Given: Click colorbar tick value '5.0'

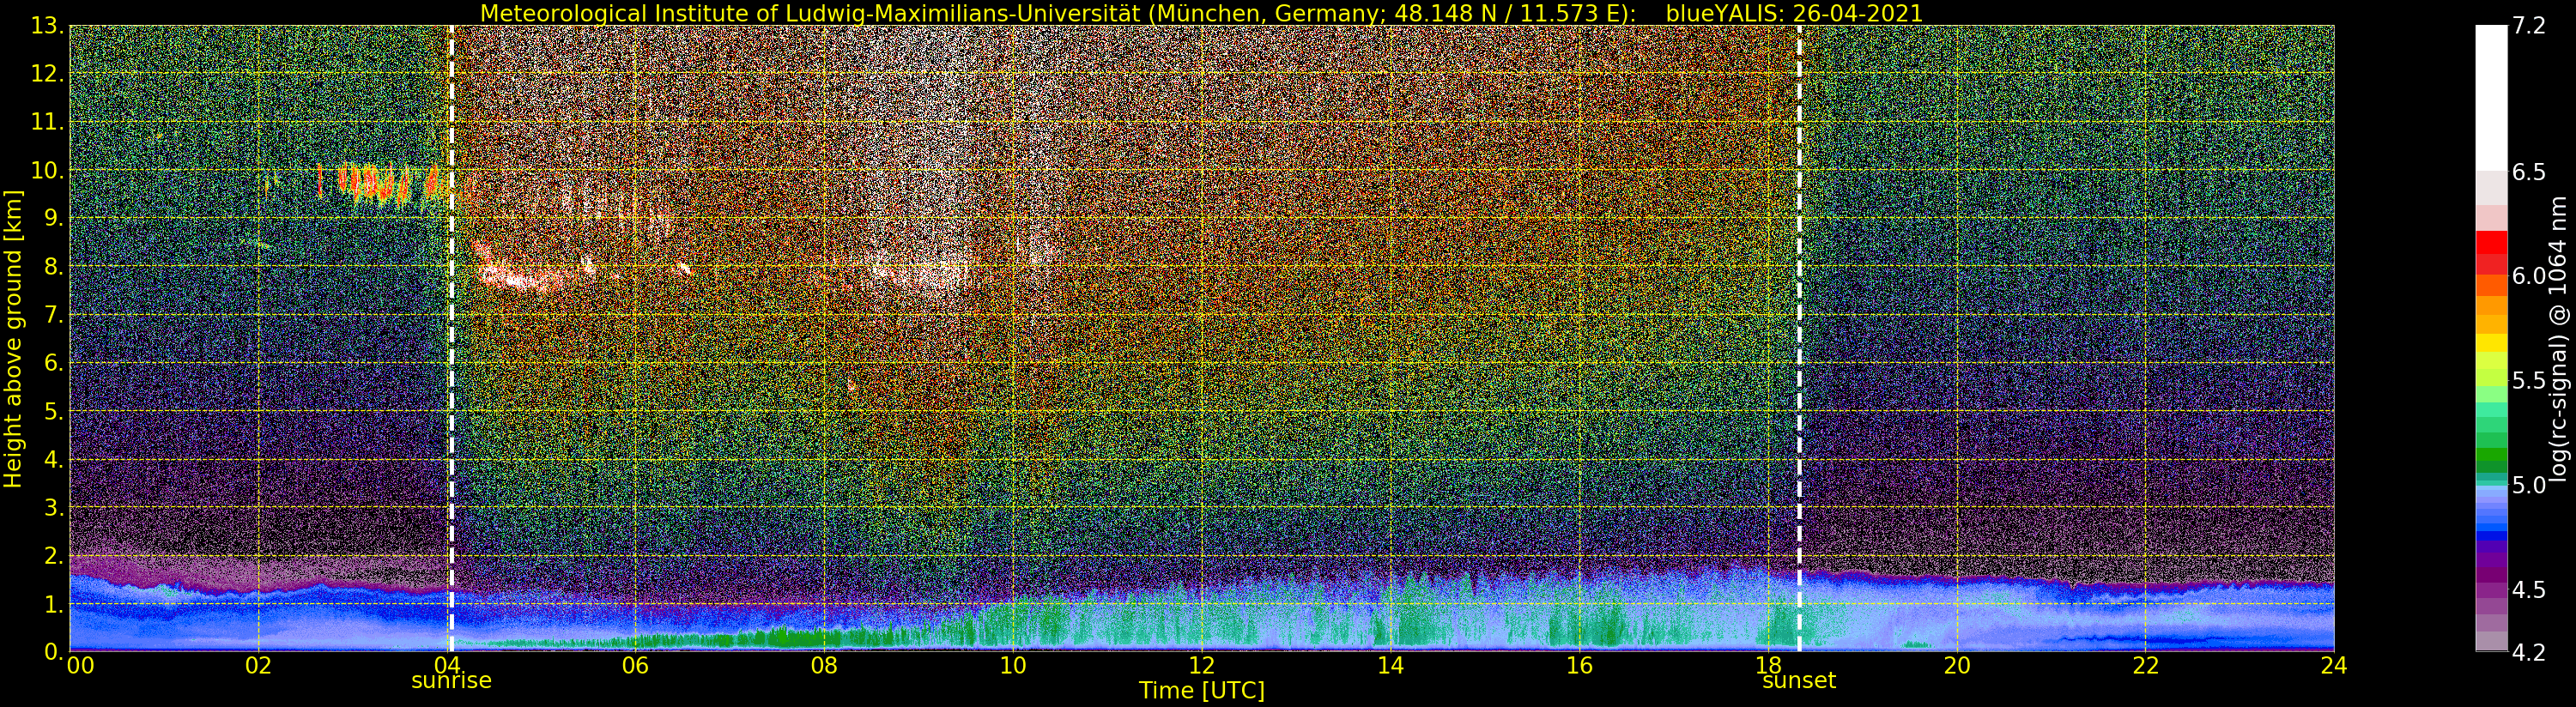Looking at the screenshot, I should 2529,485.
